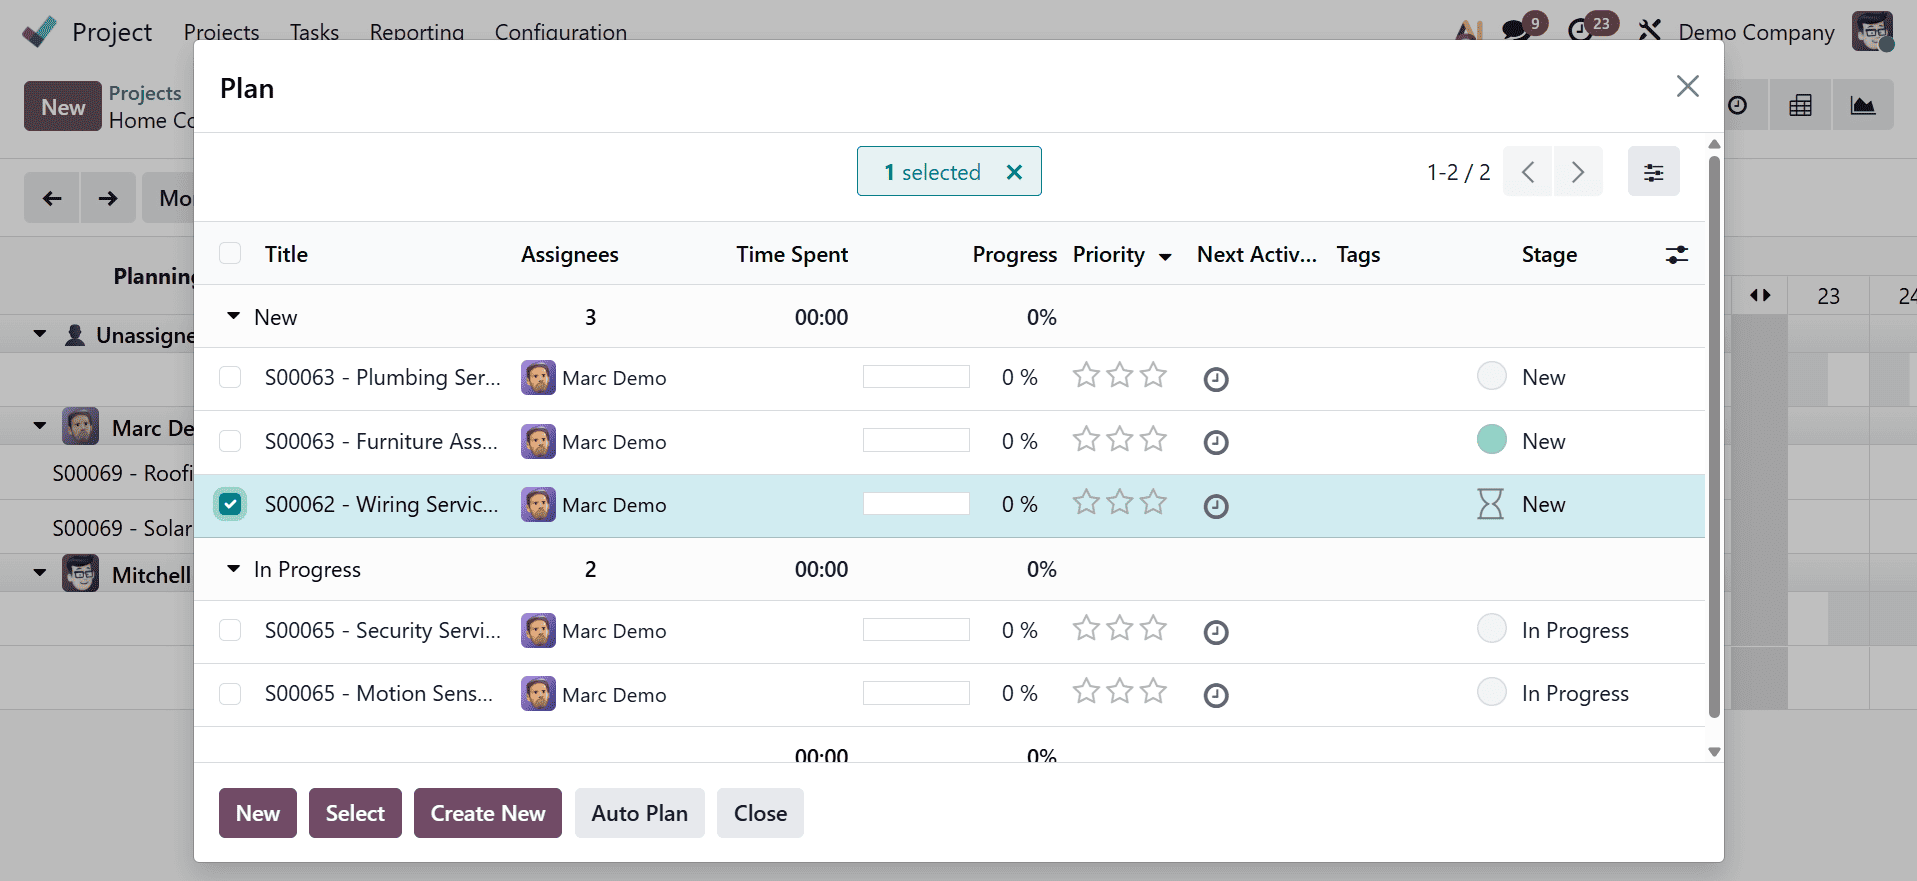The width and height of the screenshot is (1917, 881).
Task: Toggle green state circle for Furniture Assembly task
Action: click(x=1492, y=439)
